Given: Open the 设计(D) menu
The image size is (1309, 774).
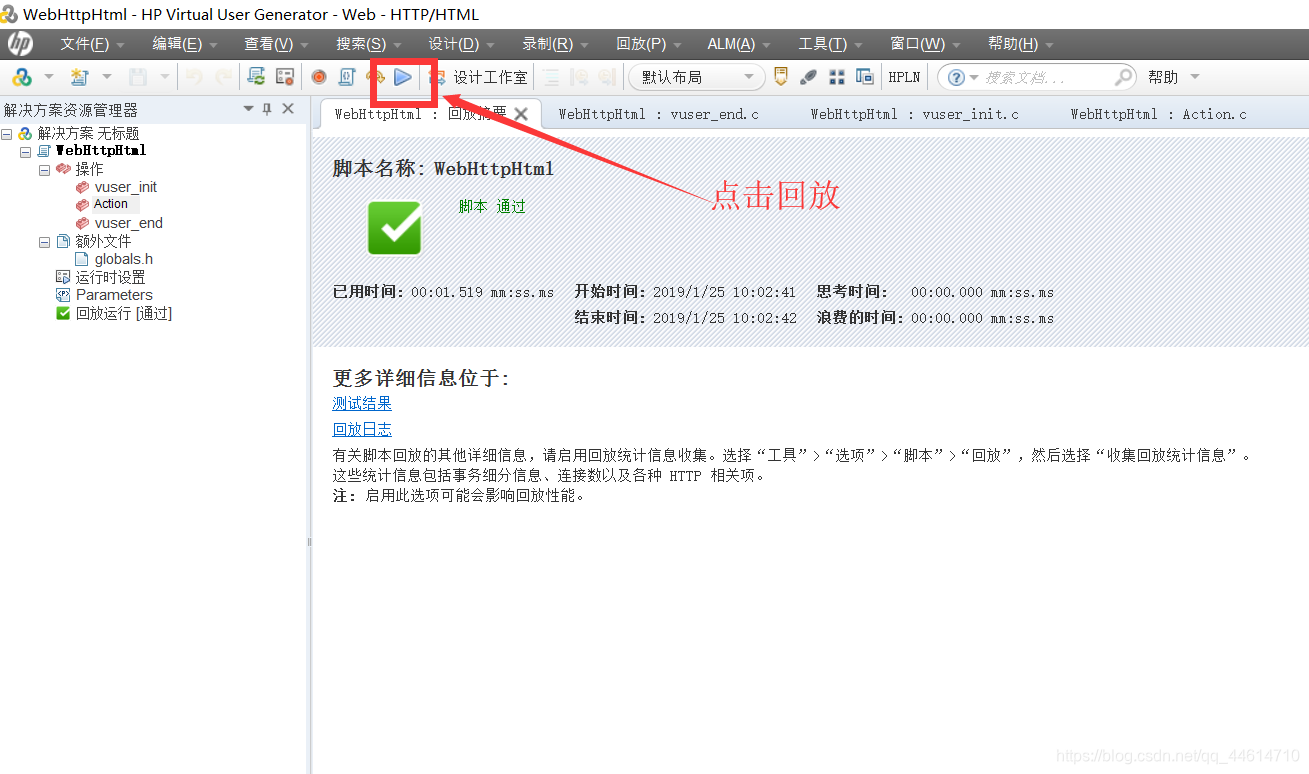Looking at the screenshot, I should coord(461,44).
